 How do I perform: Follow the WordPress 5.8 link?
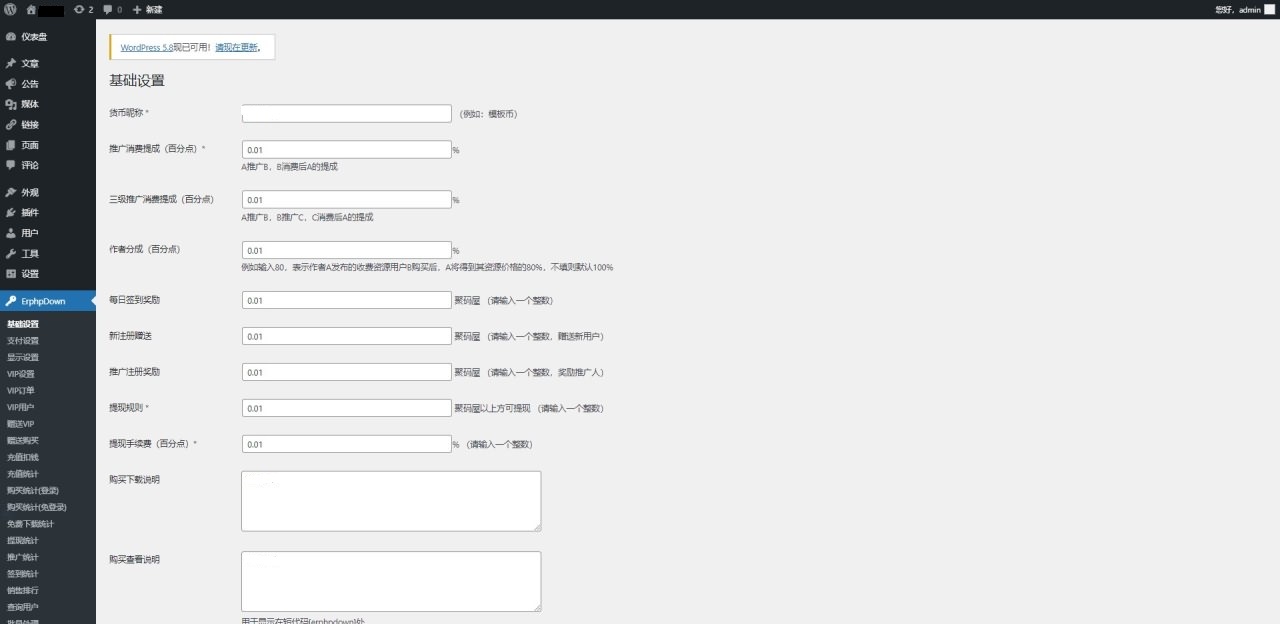[x=147, y=47]
